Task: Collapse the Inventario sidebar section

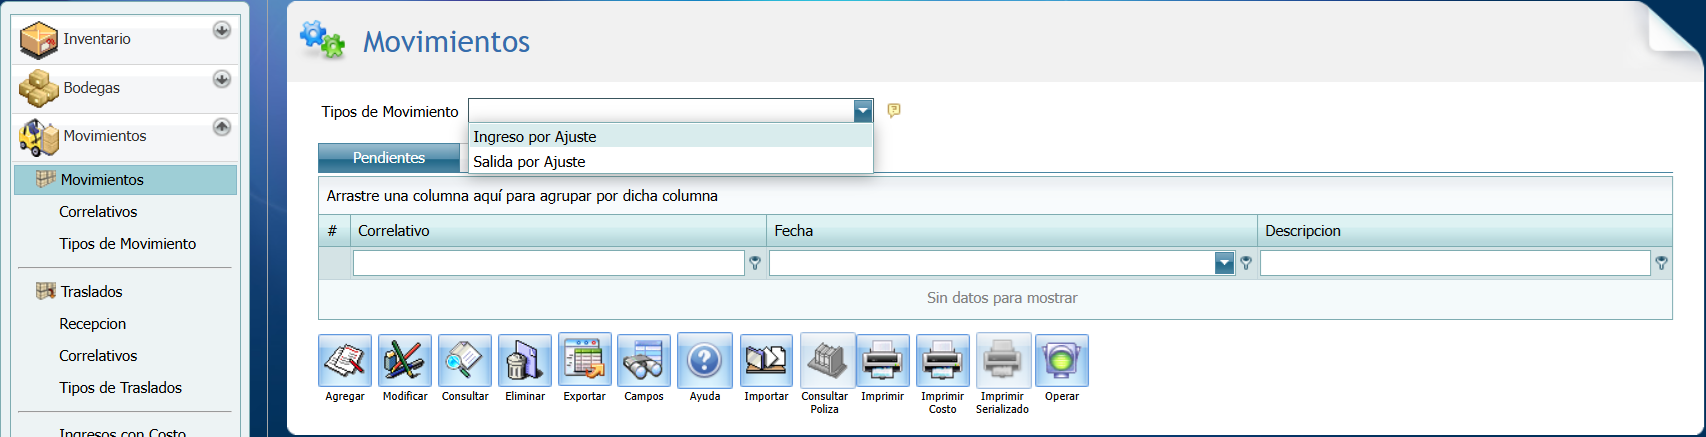Action: (222, 31)
